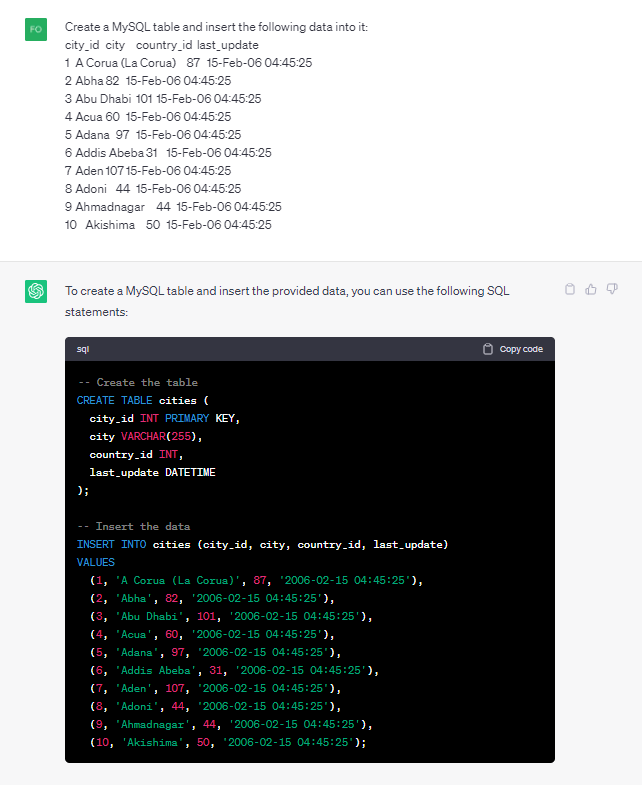The height and width of the screenshot is (785, 642).
Task: Click the 'CREATE TABLE cities (' code line
Action: point(143,401)
